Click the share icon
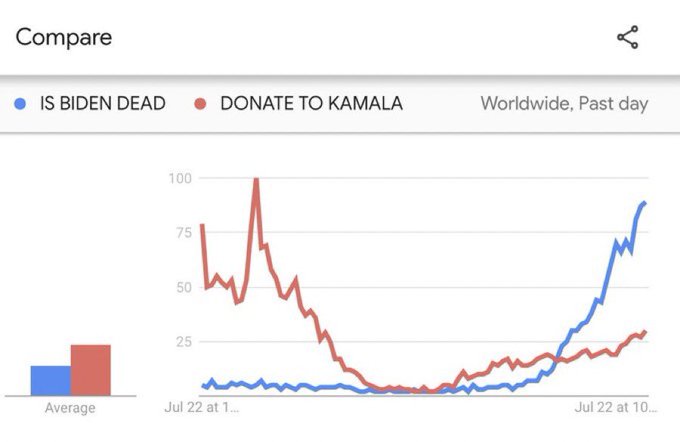The width and height of the screenshot is (680, 442). [628, 38]
